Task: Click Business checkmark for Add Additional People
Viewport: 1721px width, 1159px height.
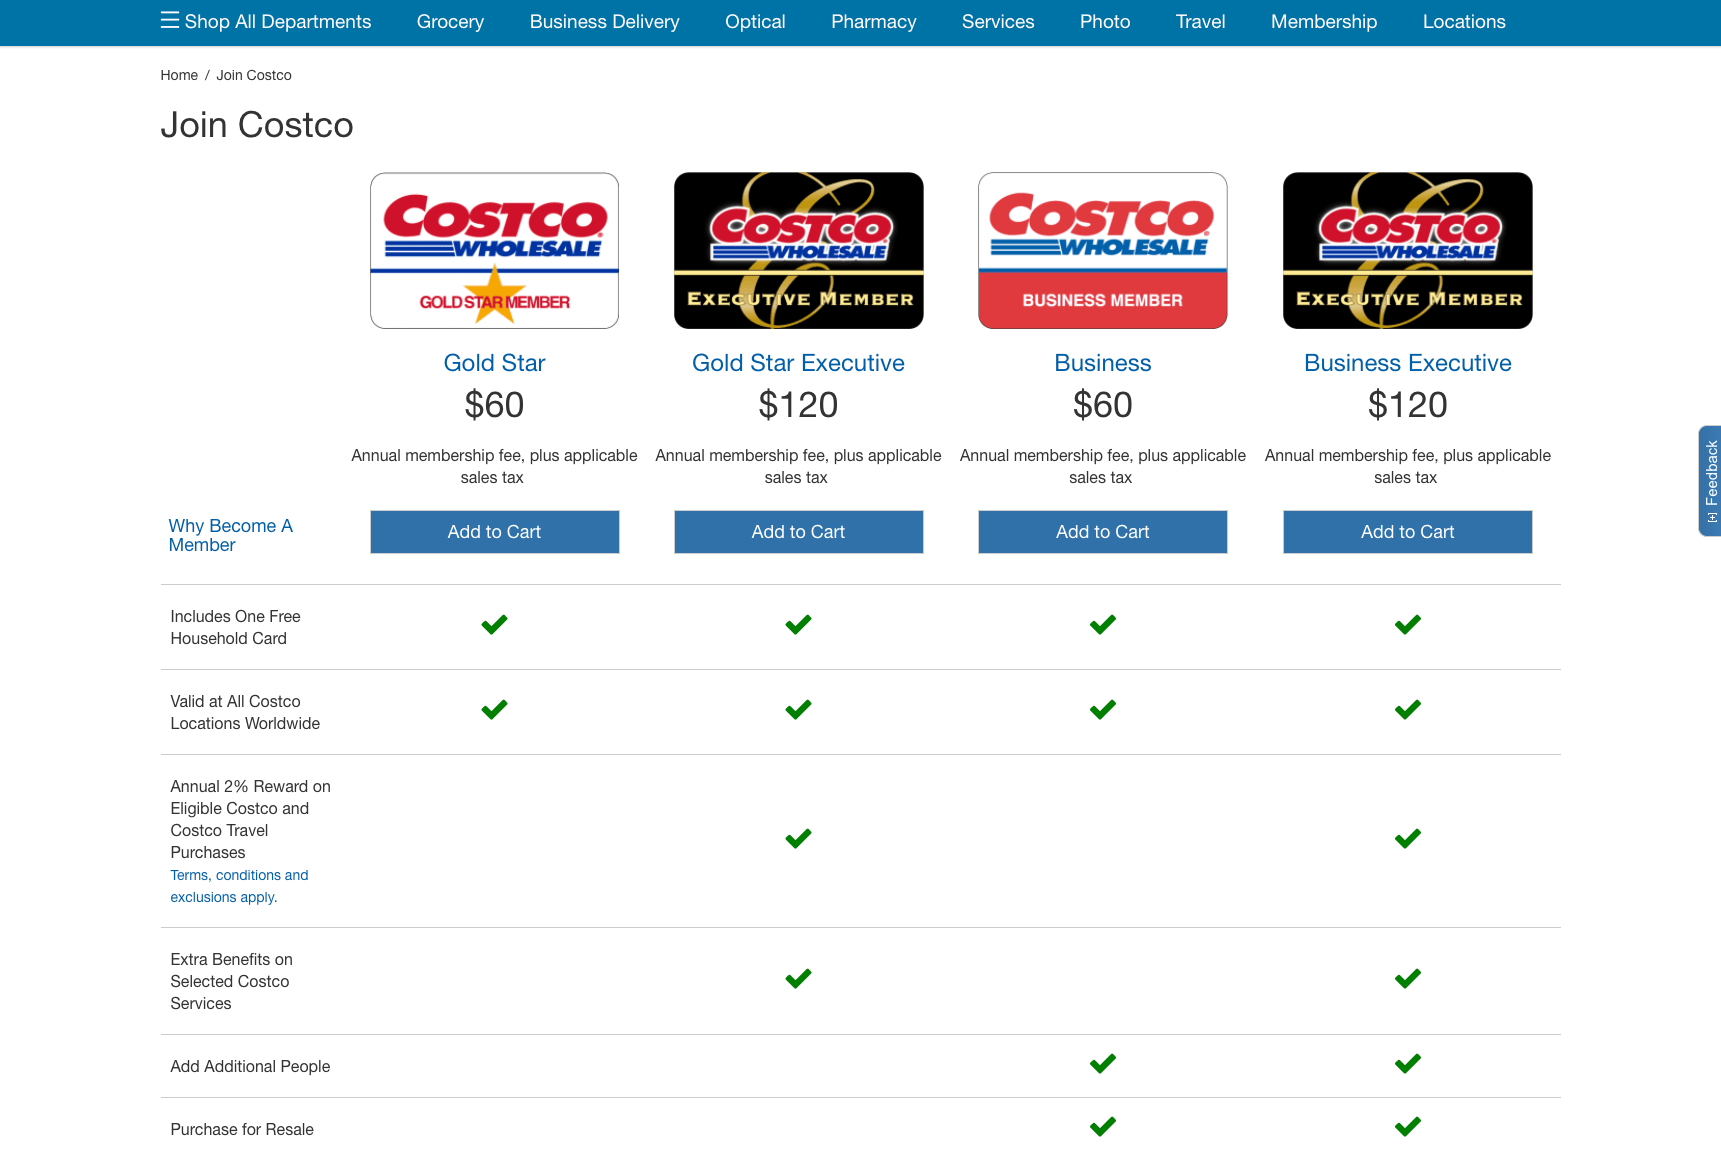Action: (x=1103, y=1064)
